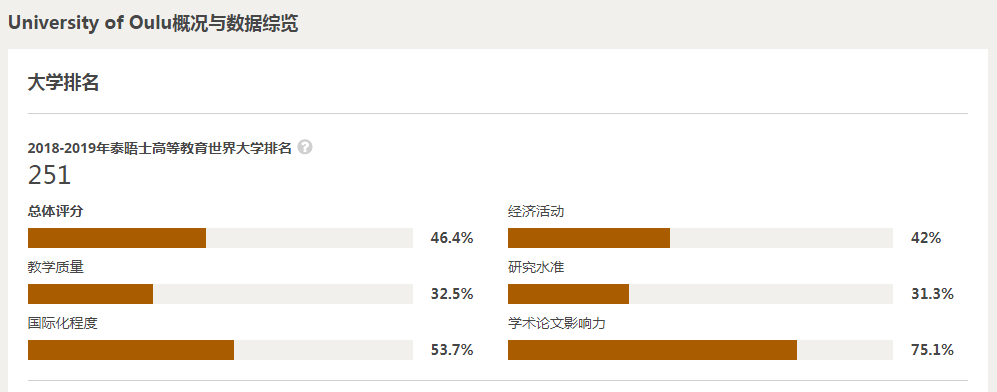Click the 42% industry income value

click(926, 238)
